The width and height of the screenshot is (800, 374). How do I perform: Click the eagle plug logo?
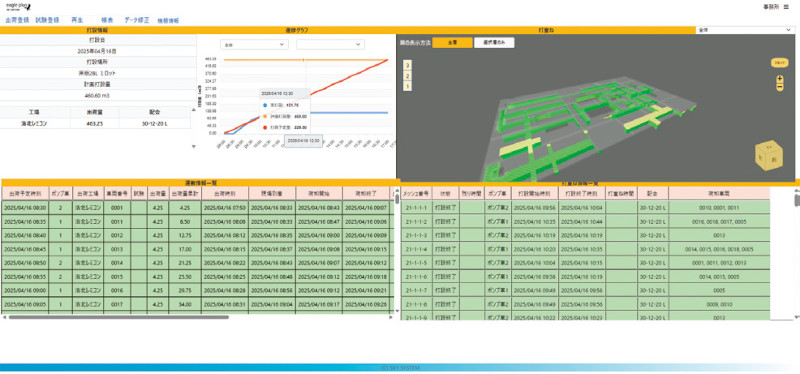[x=18, y=7]
